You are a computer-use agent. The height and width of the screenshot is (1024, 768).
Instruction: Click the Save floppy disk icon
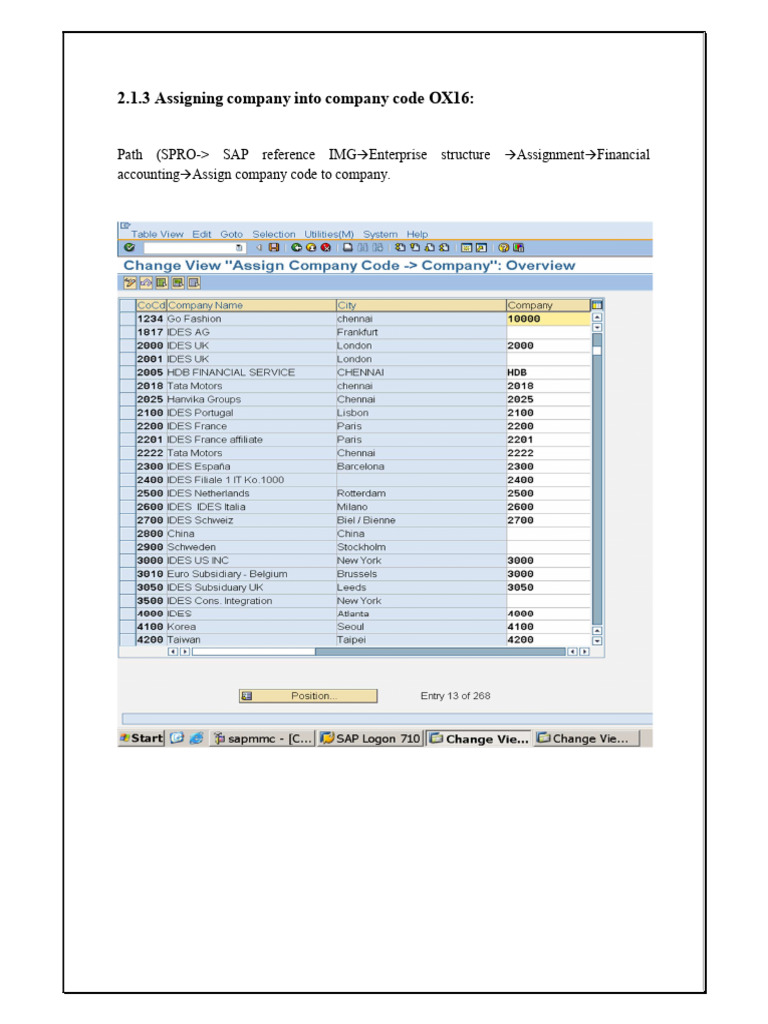274,248
